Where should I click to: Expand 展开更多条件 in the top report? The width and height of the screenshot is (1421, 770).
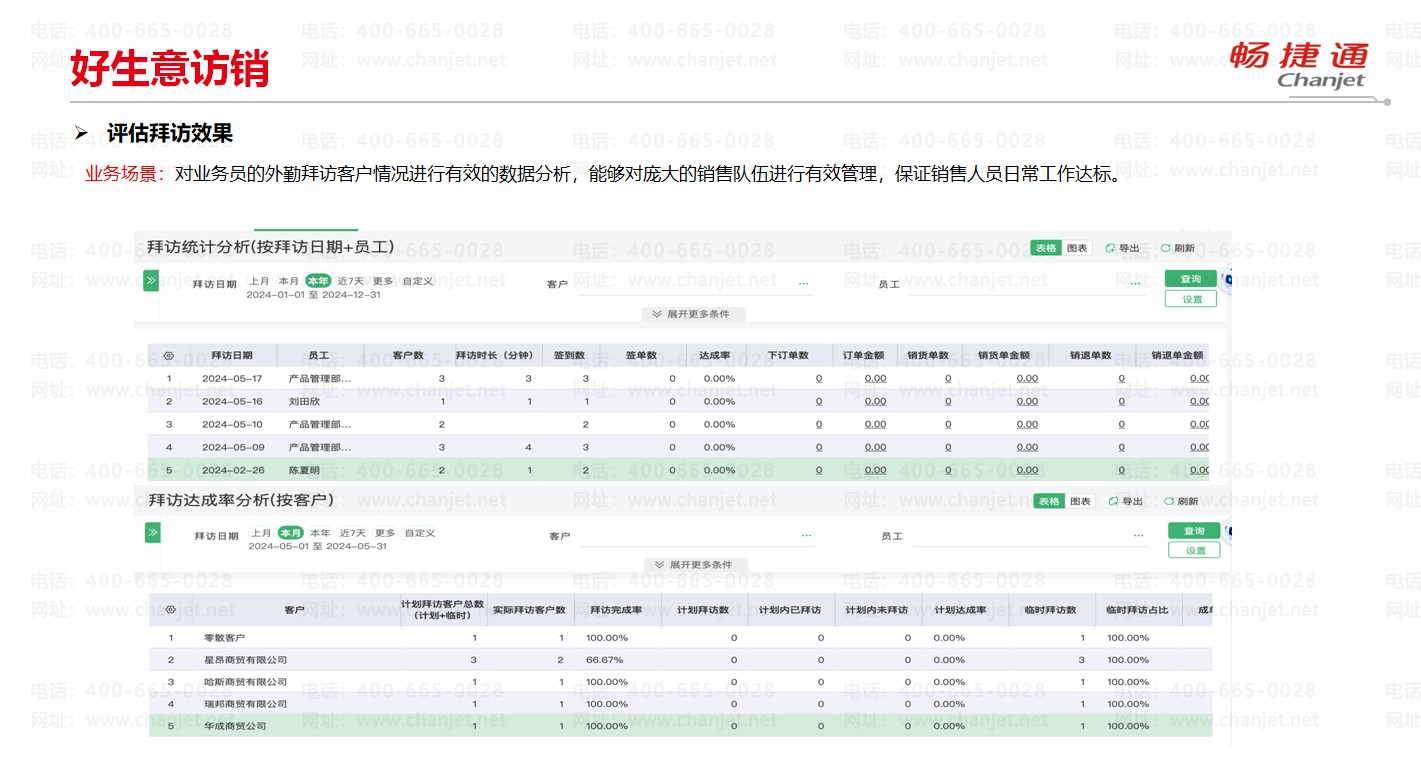691,314
